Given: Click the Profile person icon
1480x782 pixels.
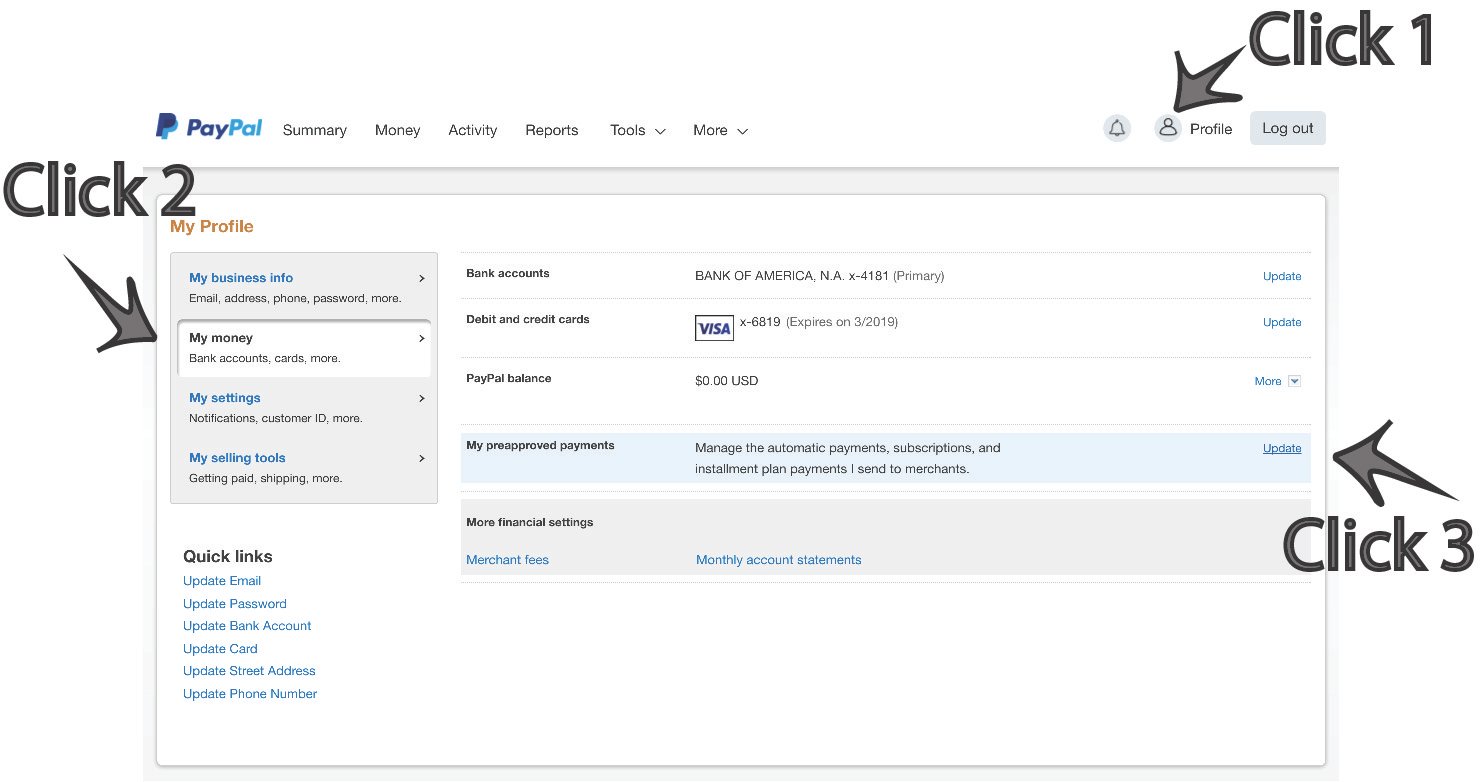Looking at the screenshot, I should click(x=1167, y=128).
